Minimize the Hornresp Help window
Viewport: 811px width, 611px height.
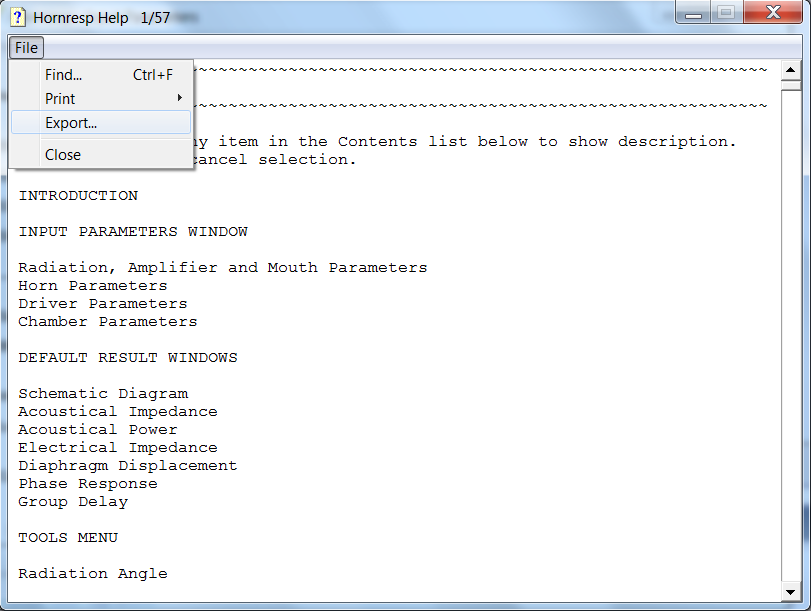693,12
